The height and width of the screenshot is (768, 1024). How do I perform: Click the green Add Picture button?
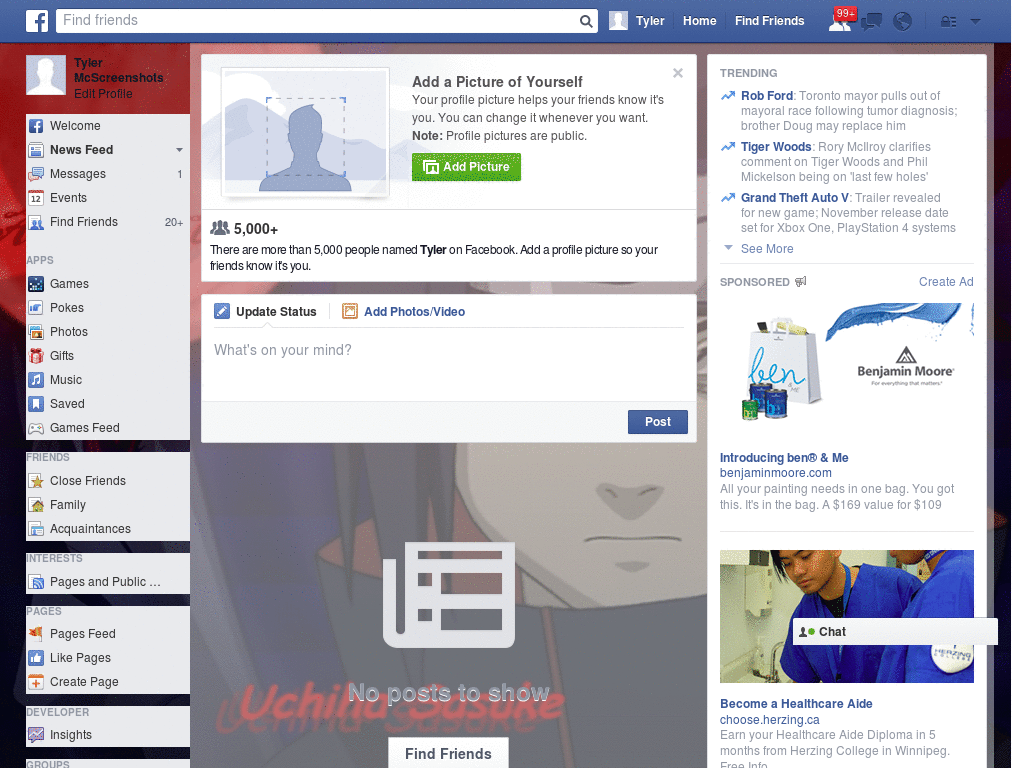pos(466,167)
